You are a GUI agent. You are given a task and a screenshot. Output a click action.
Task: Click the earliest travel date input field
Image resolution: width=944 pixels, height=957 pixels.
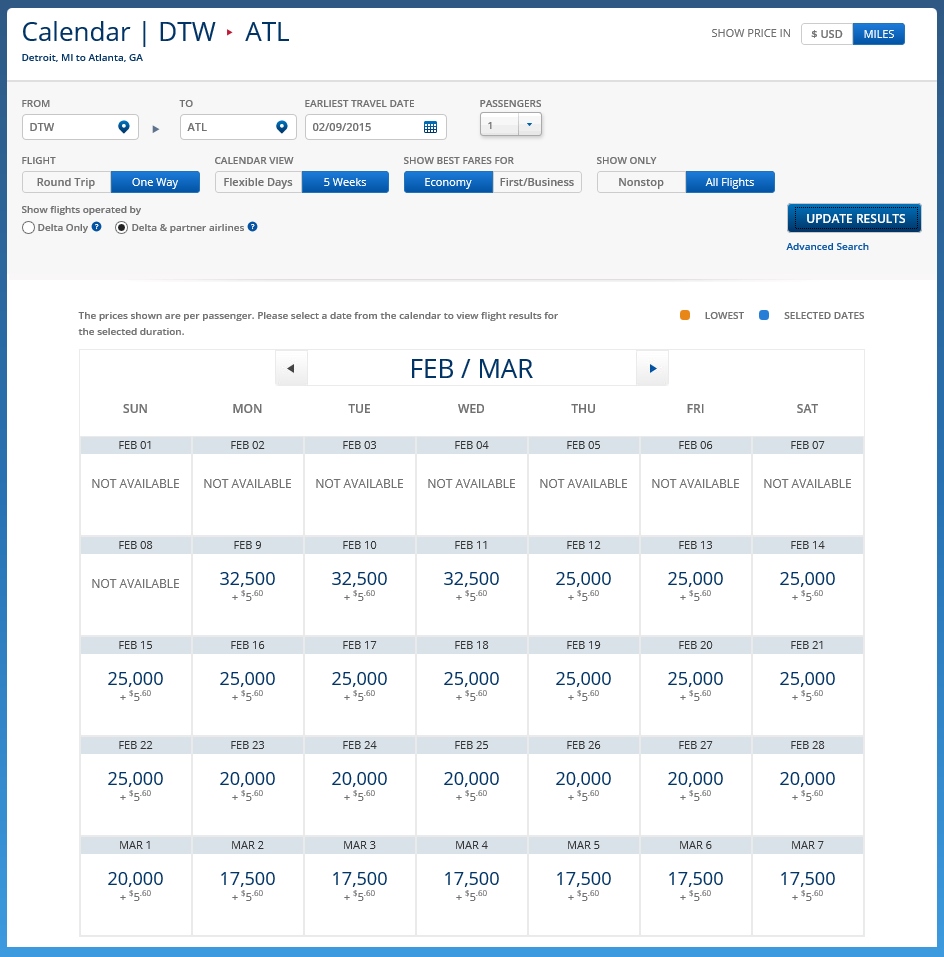(364, 127)
